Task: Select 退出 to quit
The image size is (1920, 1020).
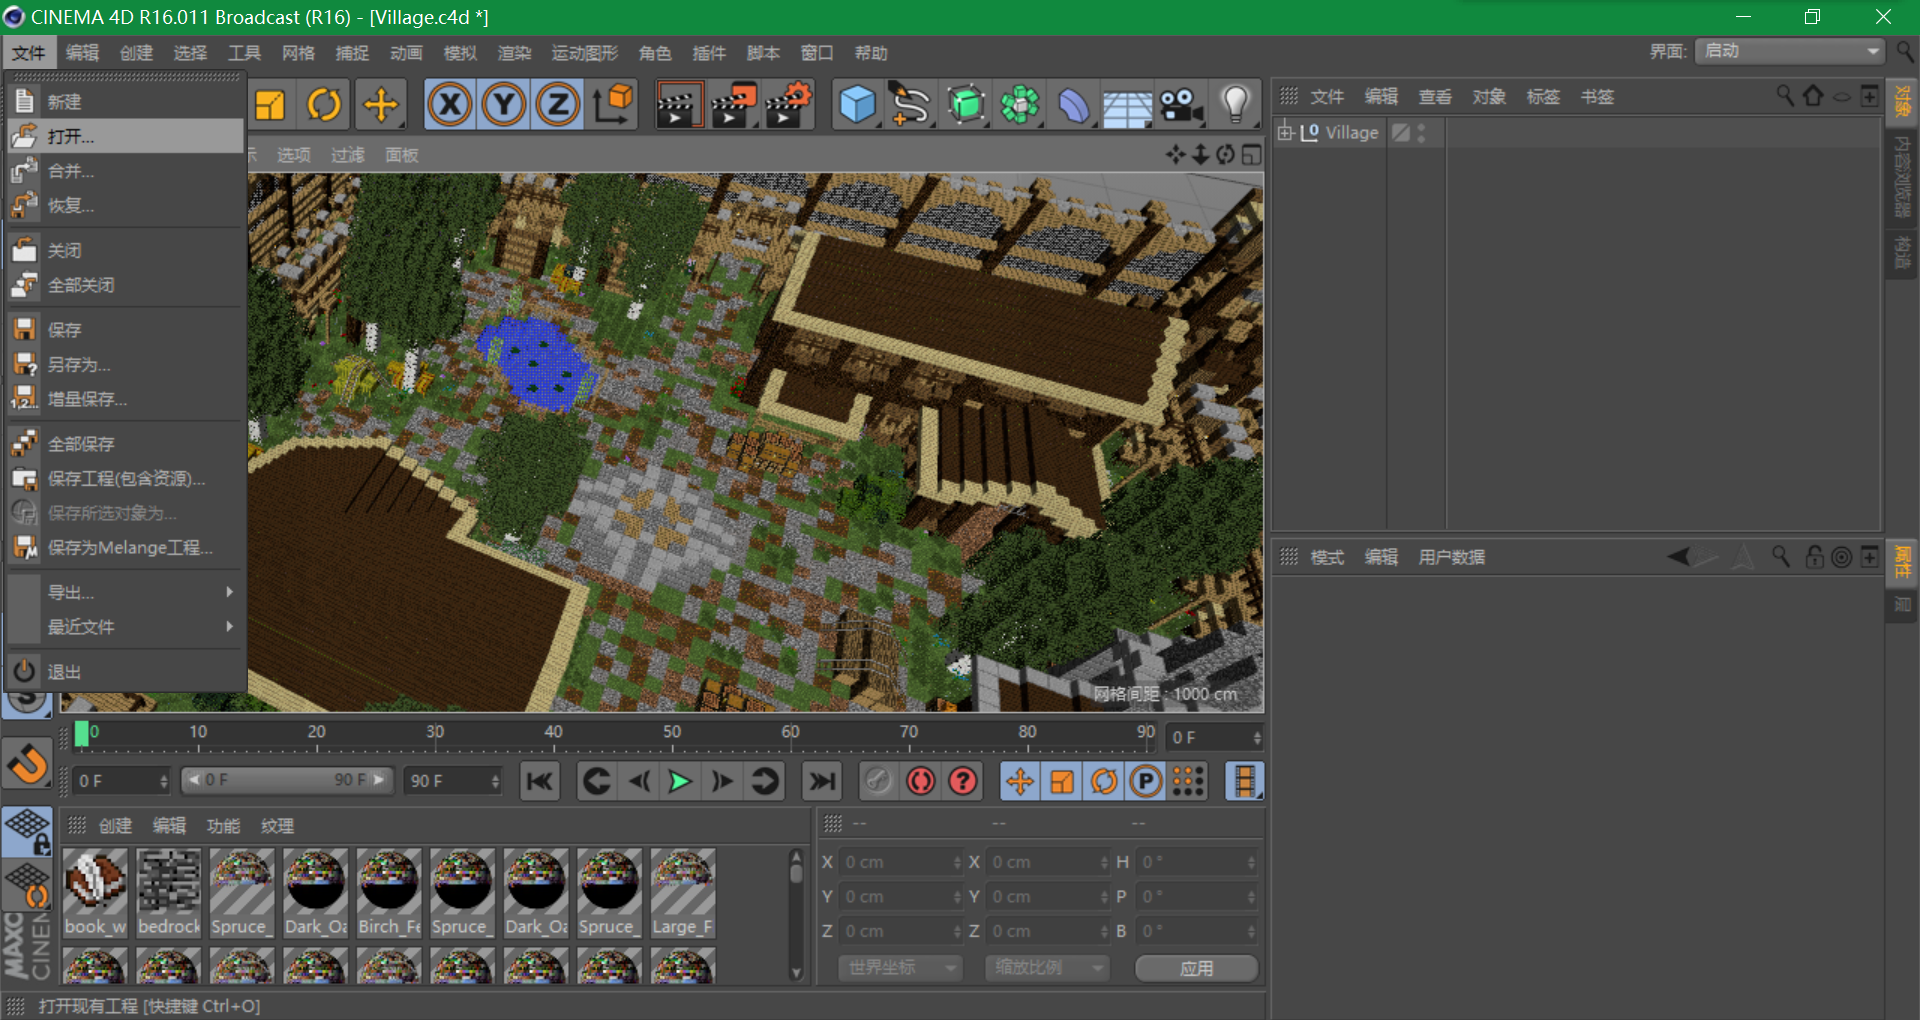Action: [125, 672]
